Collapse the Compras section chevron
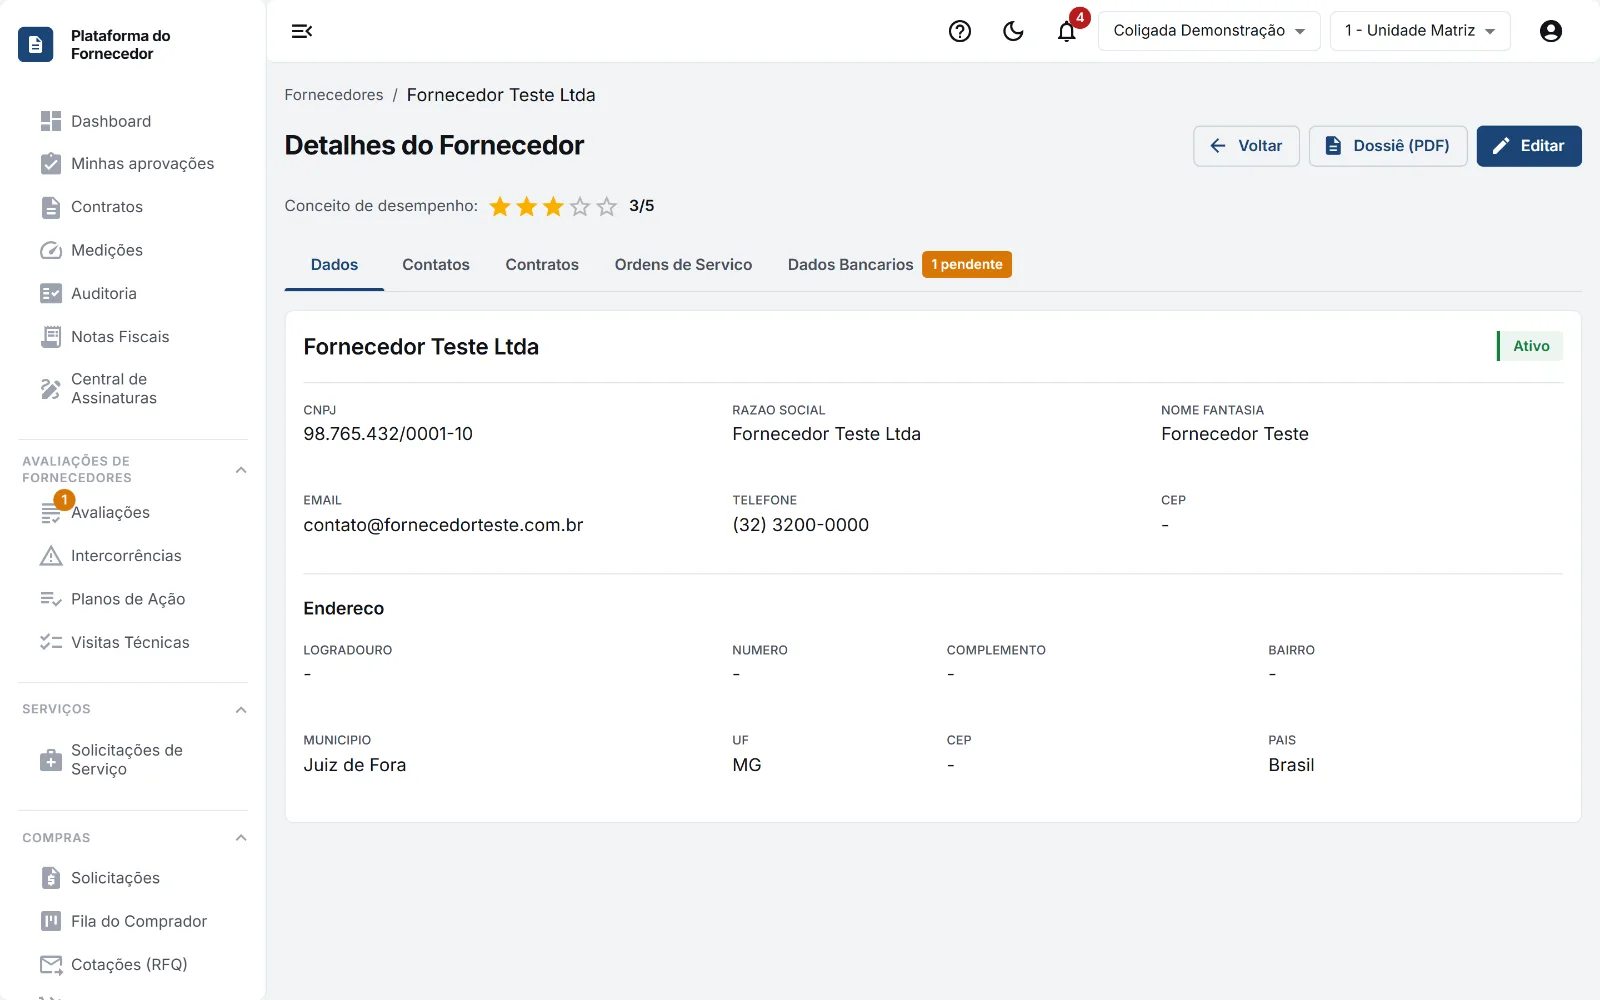 (x=241, y=838)
